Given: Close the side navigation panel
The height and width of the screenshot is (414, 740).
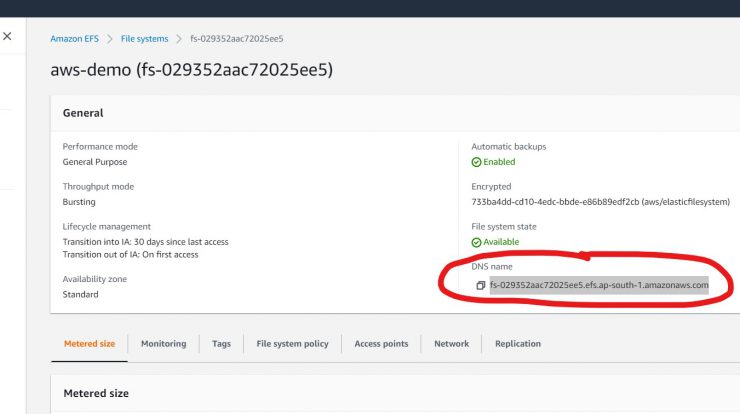Looking at the screenshot, I should tap(7, 36).
